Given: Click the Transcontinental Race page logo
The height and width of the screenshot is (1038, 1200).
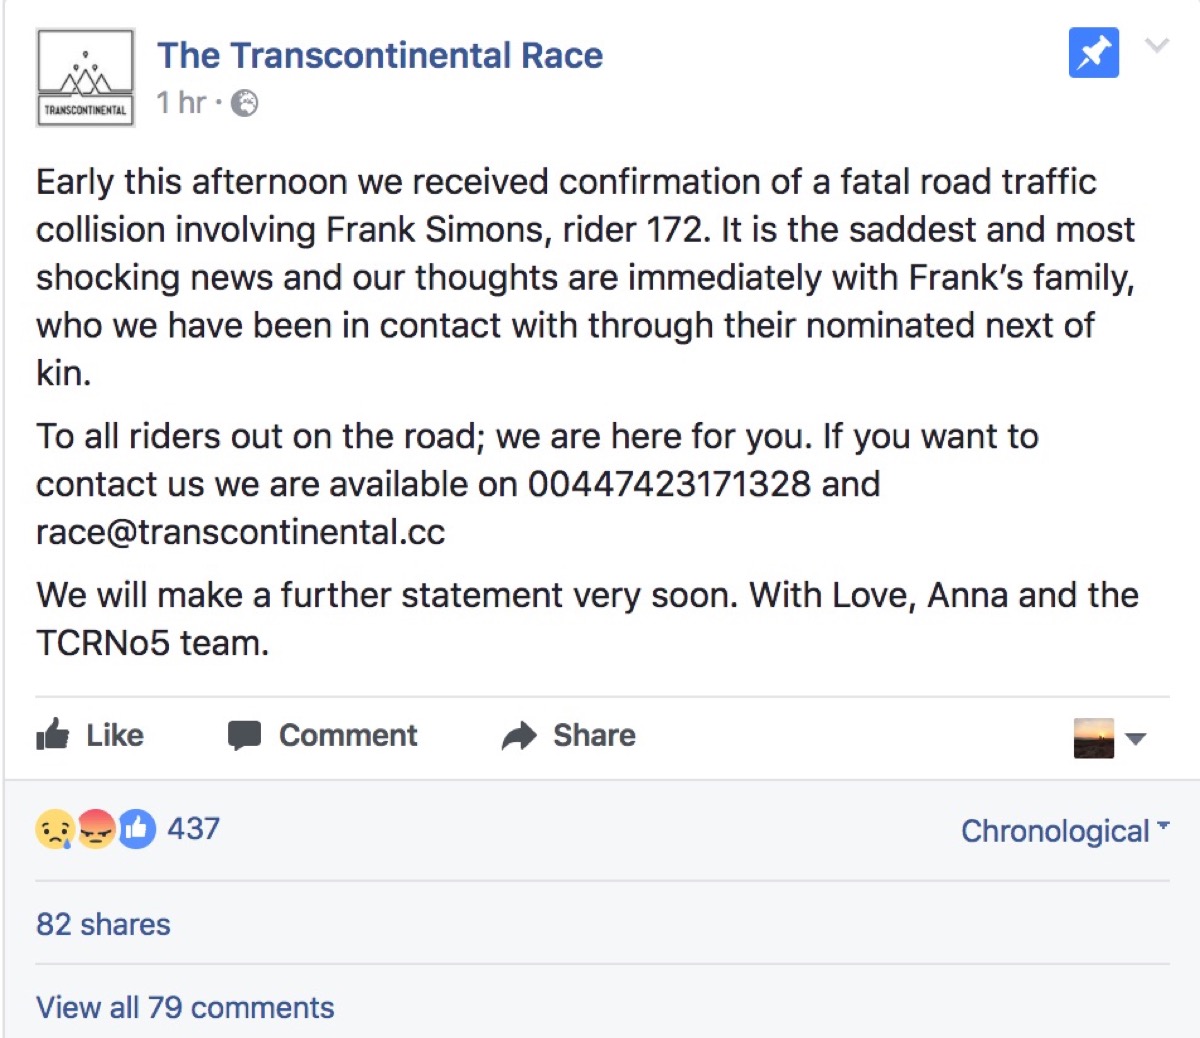Looking at the screenshot, I should point(85,78).
